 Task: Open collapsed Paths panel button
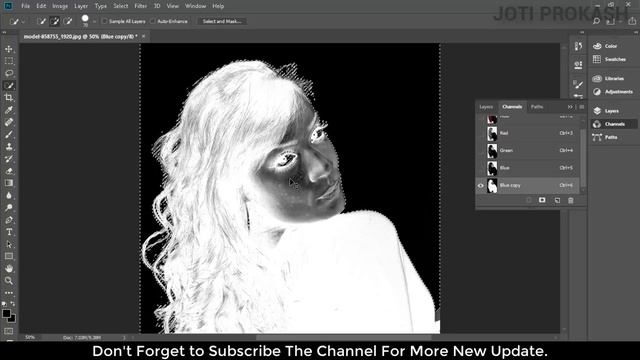pos(605,137)
